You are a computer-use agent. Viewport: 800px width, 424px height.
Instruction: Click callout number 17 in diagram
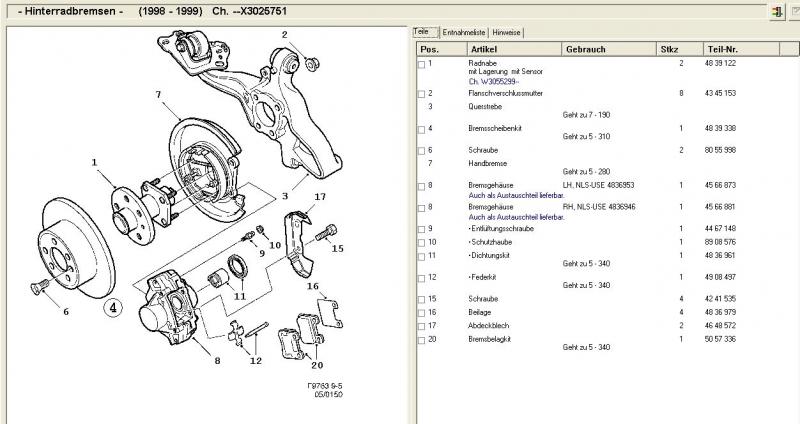(x=320, y=196)
